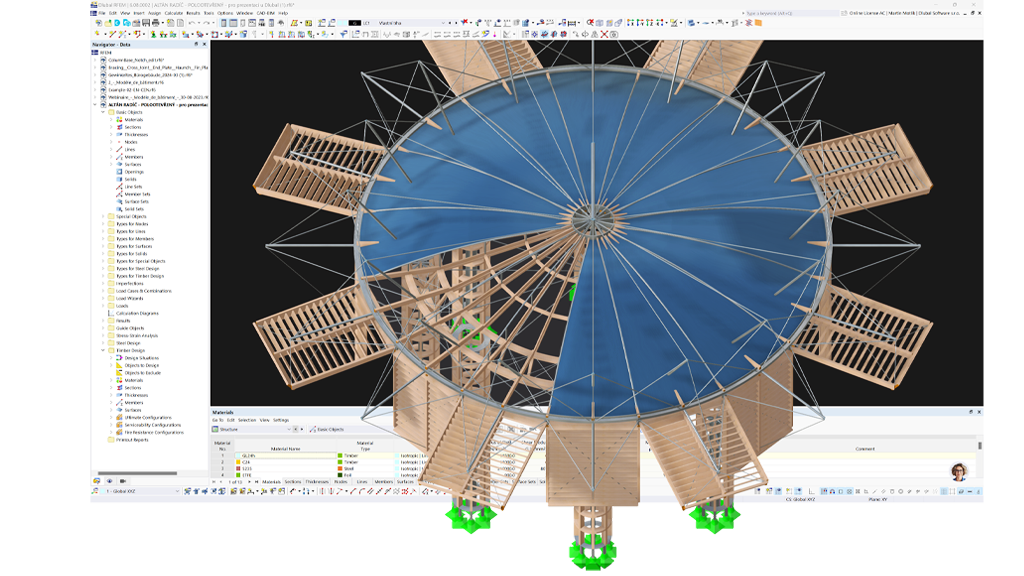Open the Structure dropdown in Materials panel
The width and height of the screenshot is (1024, 576).
click(289, 429)
